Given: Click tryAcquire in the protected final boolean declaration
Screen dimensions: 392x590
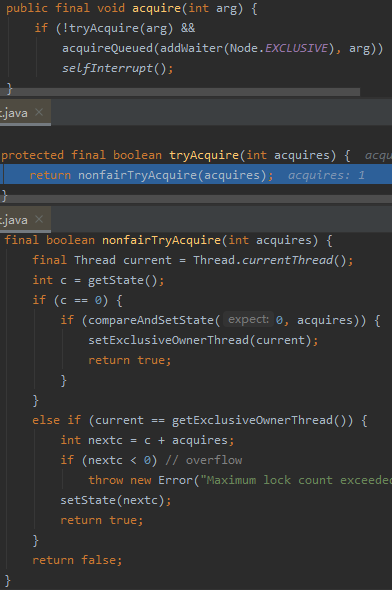Looking at the screenshot, I should 204,155.
